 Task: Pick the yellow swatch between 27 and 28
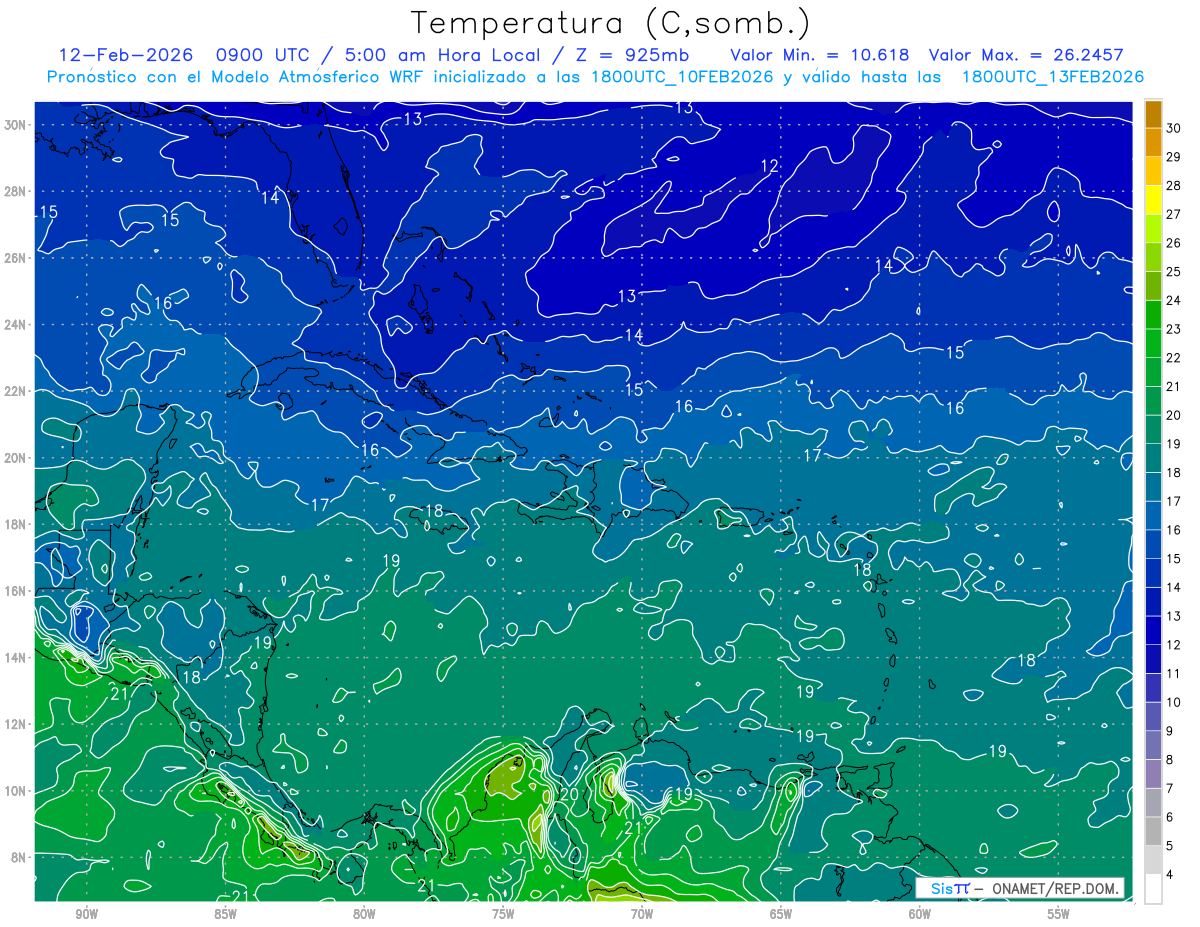click(x=1154, y=201)
